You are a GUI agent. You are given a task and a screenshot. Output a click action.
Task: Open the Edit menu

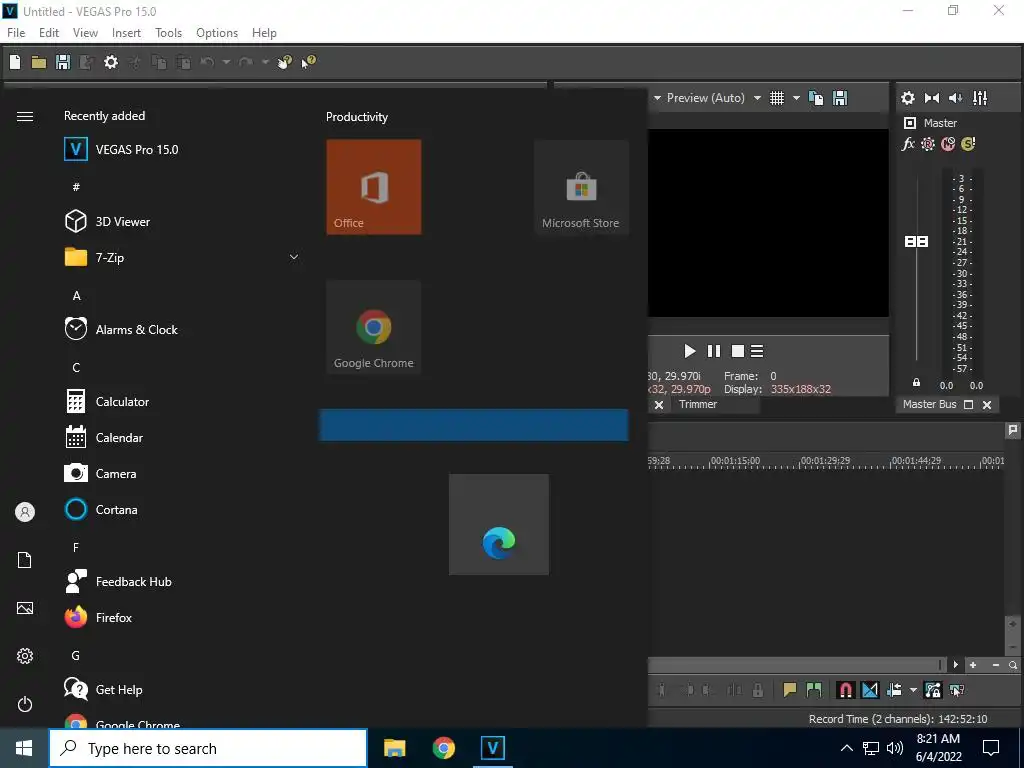point(49,33)
